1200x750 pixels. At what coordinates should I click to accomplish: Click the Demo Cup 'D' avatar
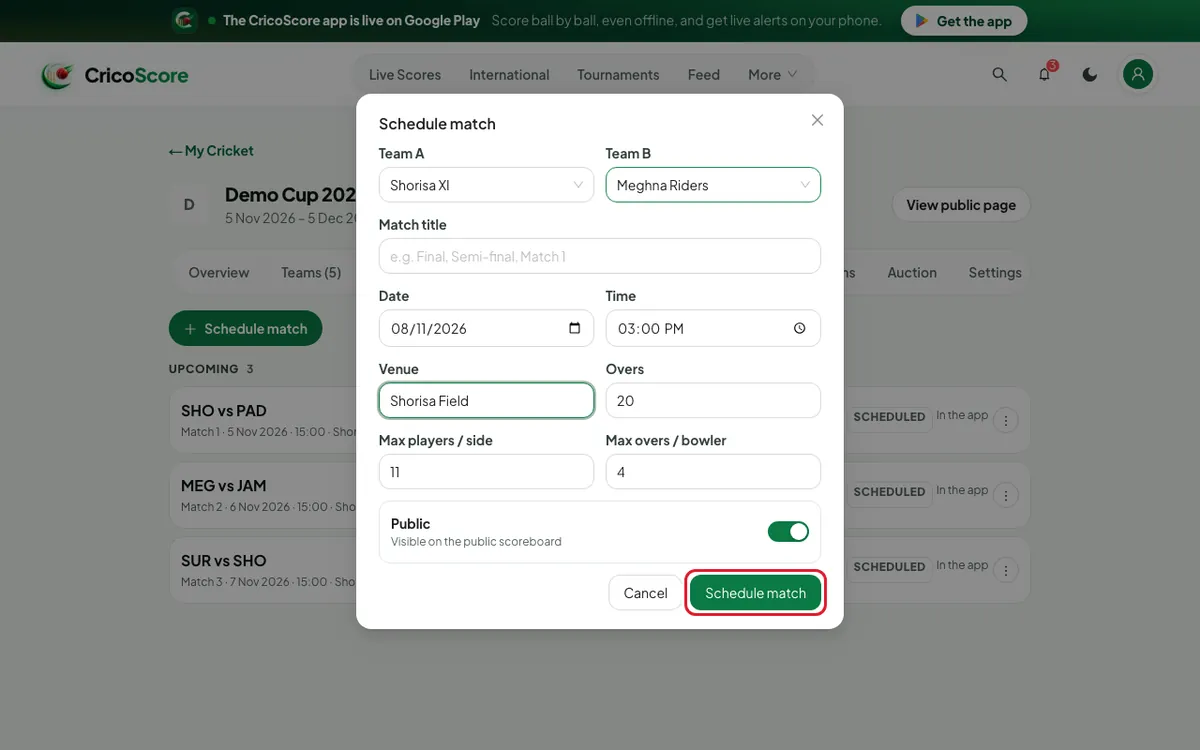[x=189, y=205]
